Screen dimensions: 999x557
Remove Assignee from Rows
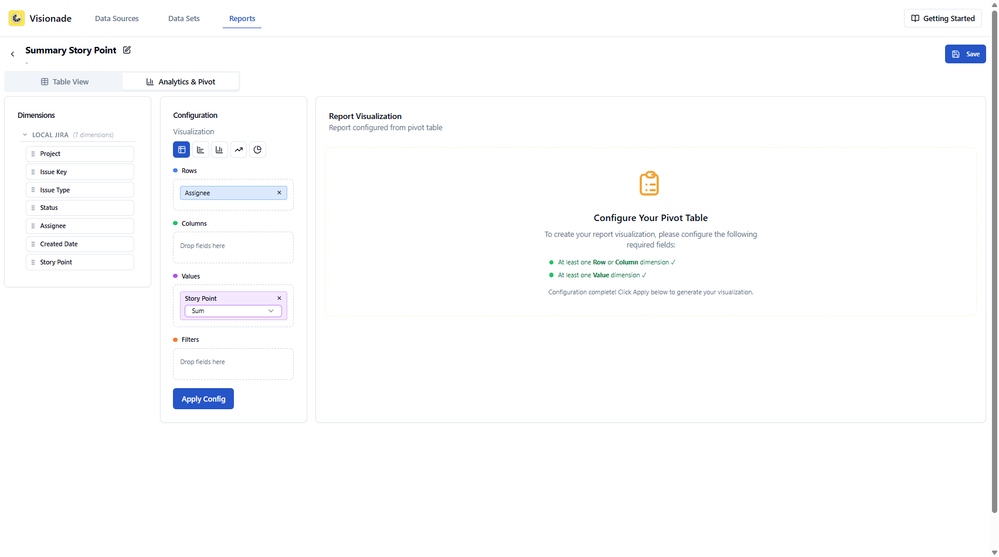pyautogui.click(x=279, y=192)
